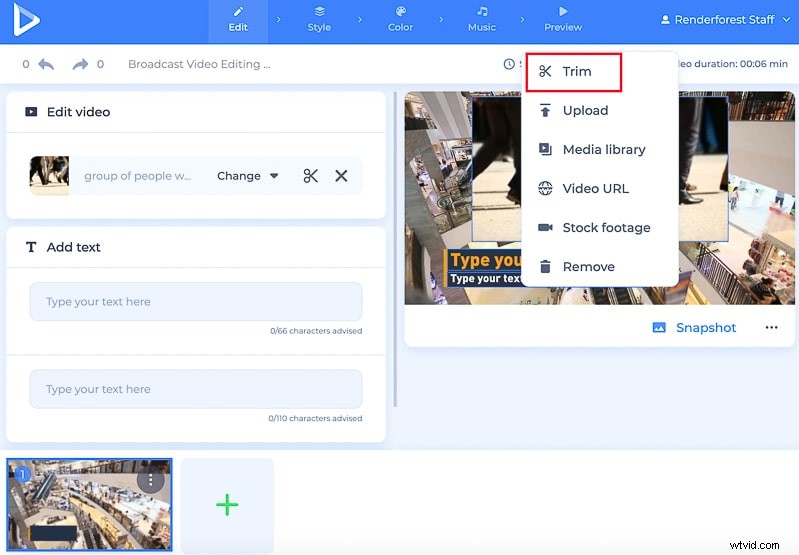This screenshot has width=799, height=555.
Task: Open the Edit step tab
Action: coord(238,20)
